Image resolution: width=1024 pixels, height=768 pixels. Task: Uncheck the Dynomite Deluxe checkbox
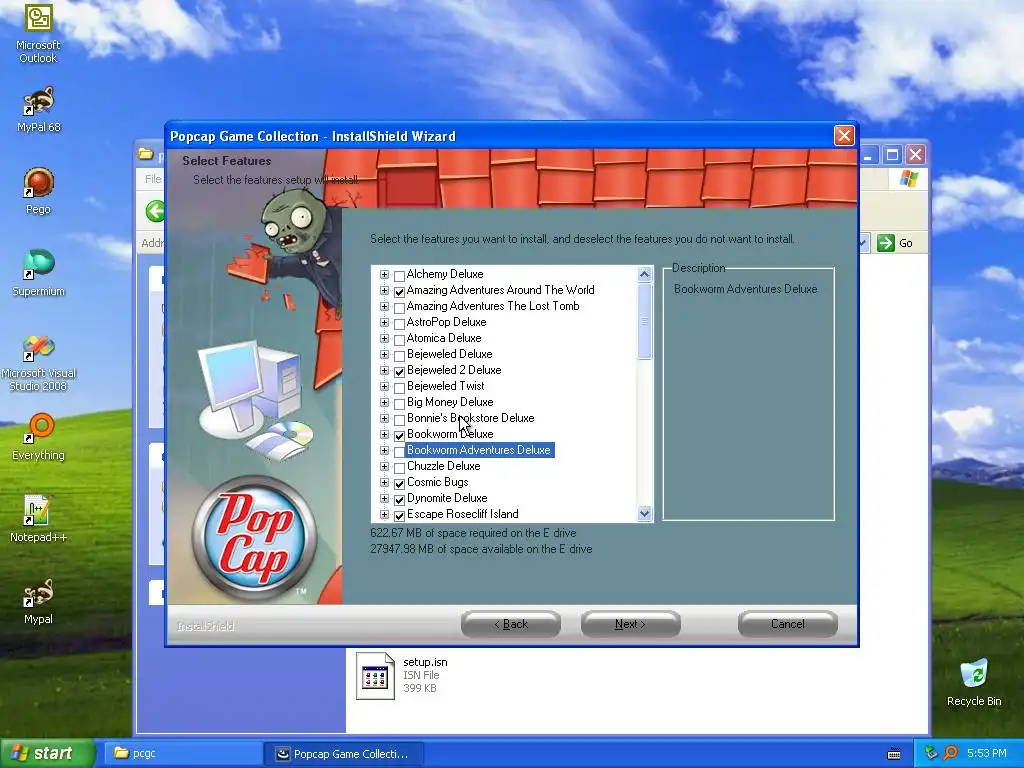click(399, 500)
